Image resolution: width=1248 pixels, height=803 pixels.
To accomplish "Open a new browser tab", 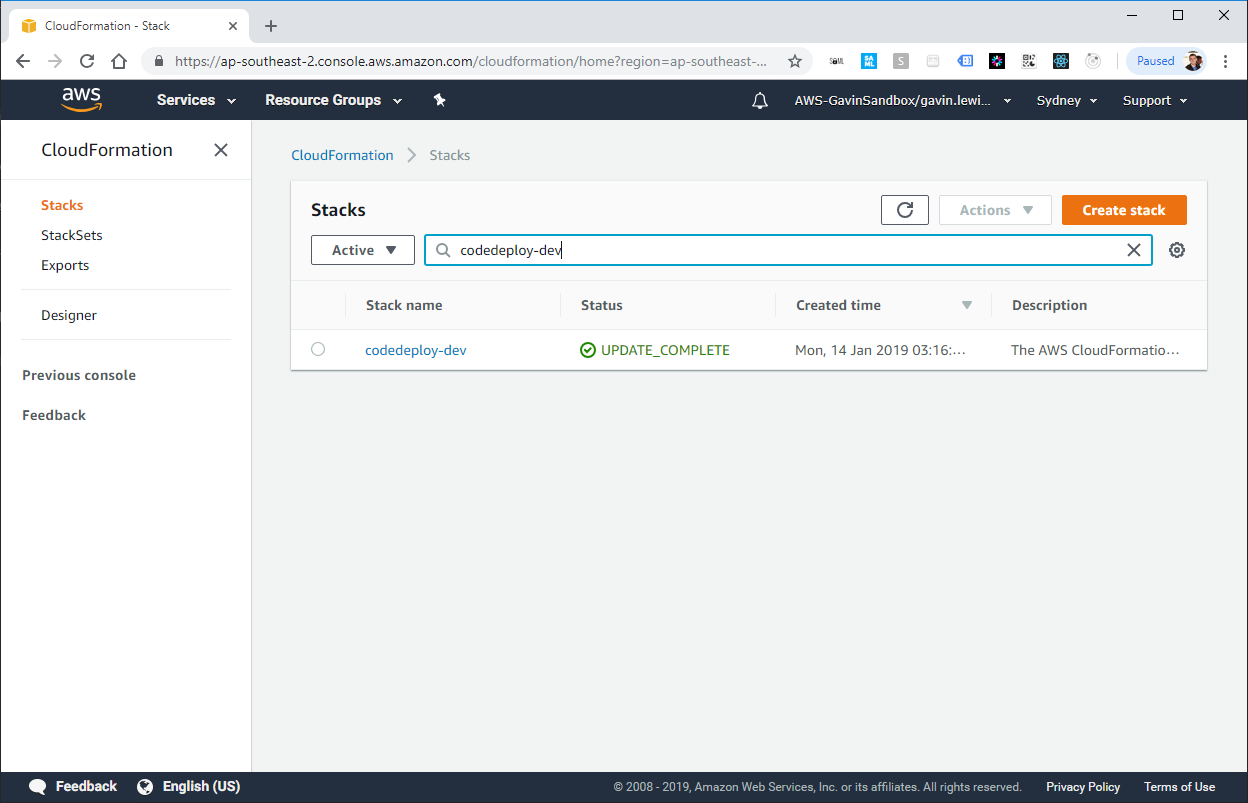I will [x=270, y=26].
